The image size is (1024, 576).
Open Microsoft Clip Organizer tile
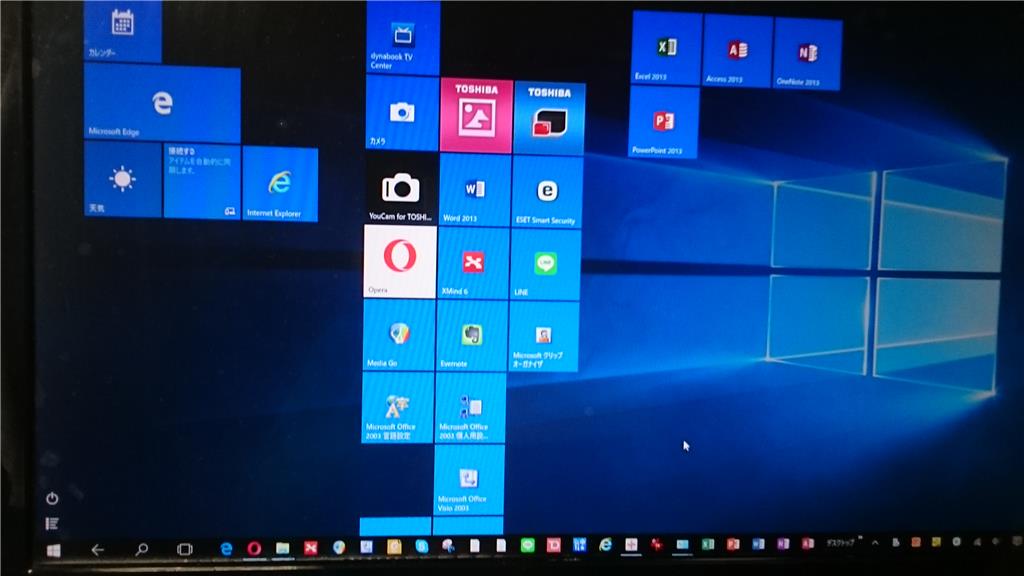pos(543,337)
